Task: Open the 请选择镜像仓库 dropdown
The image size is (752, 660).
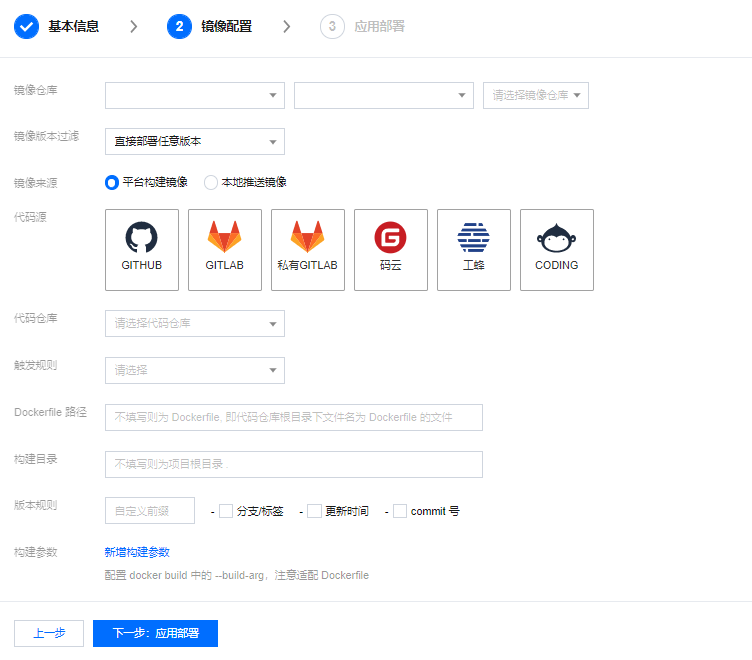Action: (x=536, y=95)
